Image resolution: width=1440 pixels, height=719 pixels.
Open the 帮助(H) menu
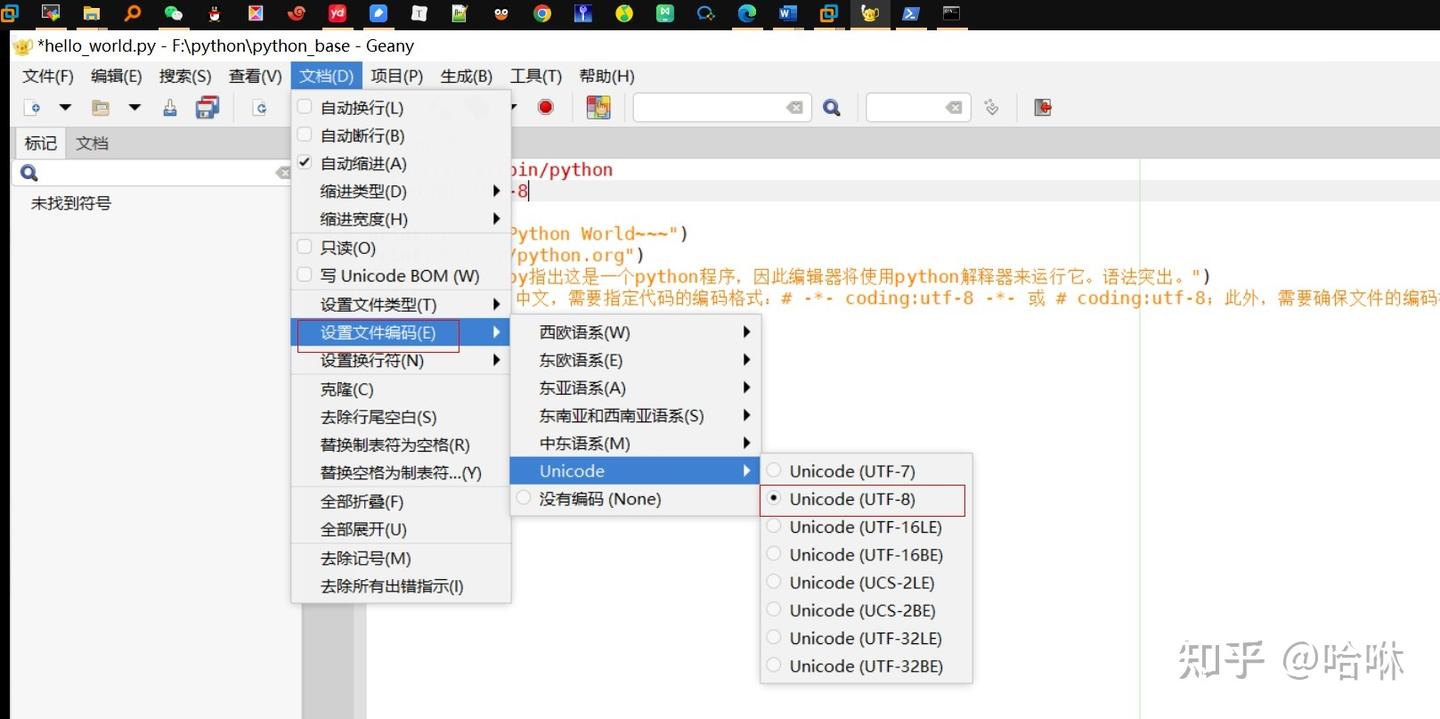(607, 76)
